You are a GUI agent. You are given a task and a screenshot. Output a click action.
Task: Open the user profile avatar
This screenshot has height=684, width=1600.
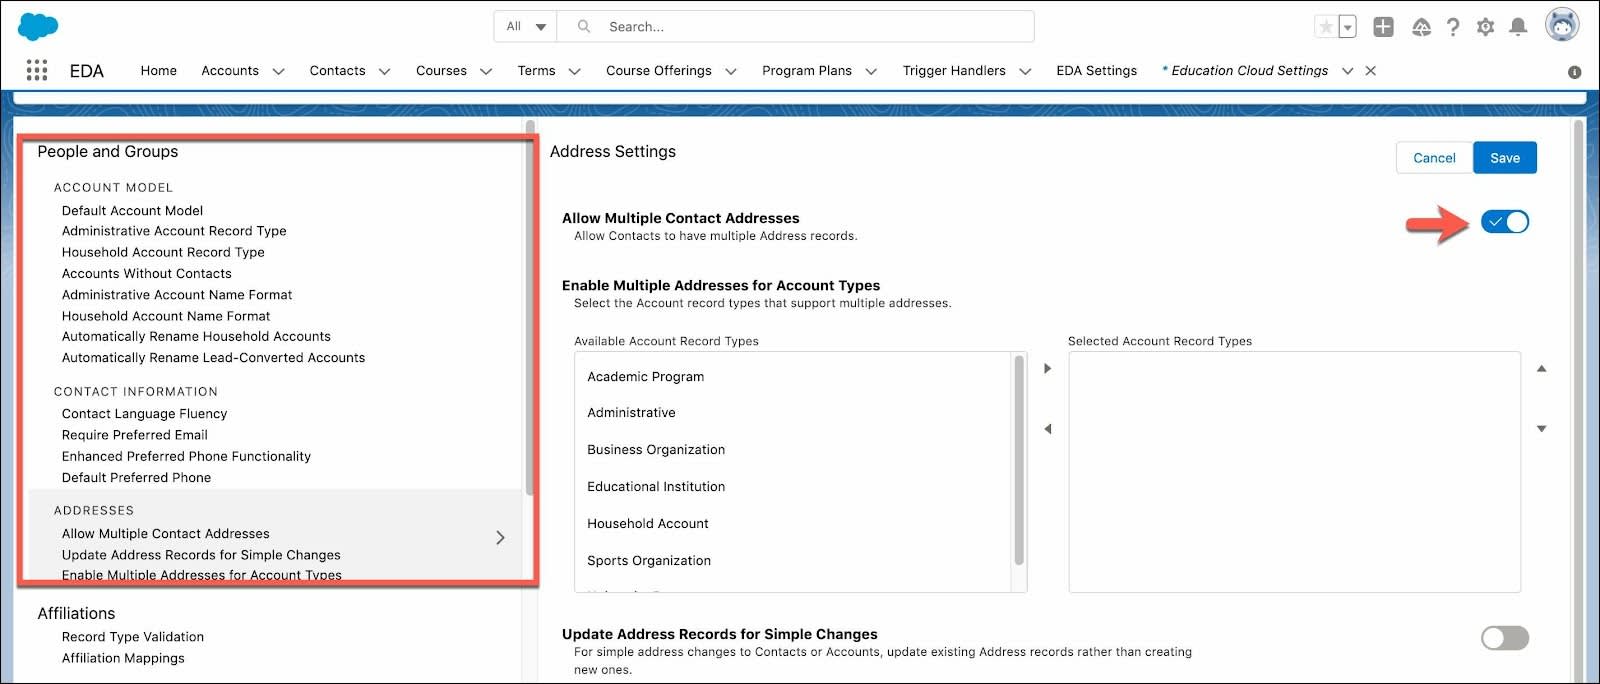1562,25
